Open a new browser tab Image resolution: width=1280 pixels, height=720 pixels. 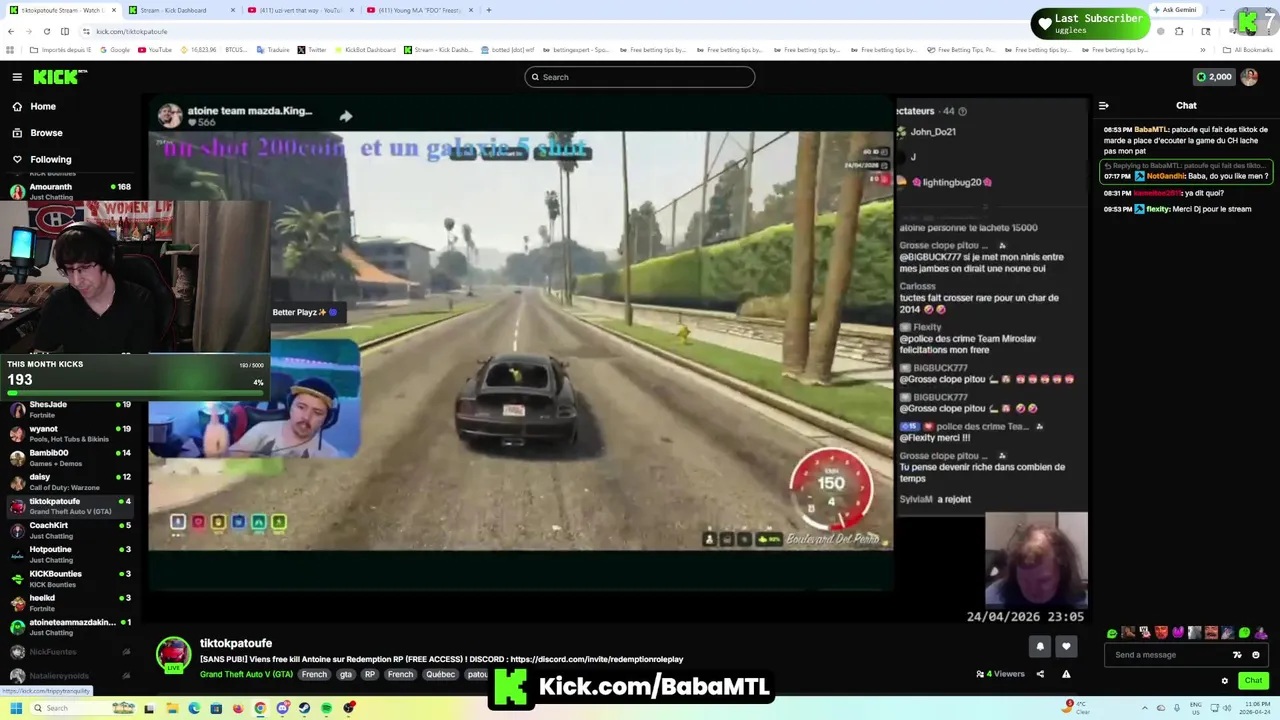(x=488, y=10)
